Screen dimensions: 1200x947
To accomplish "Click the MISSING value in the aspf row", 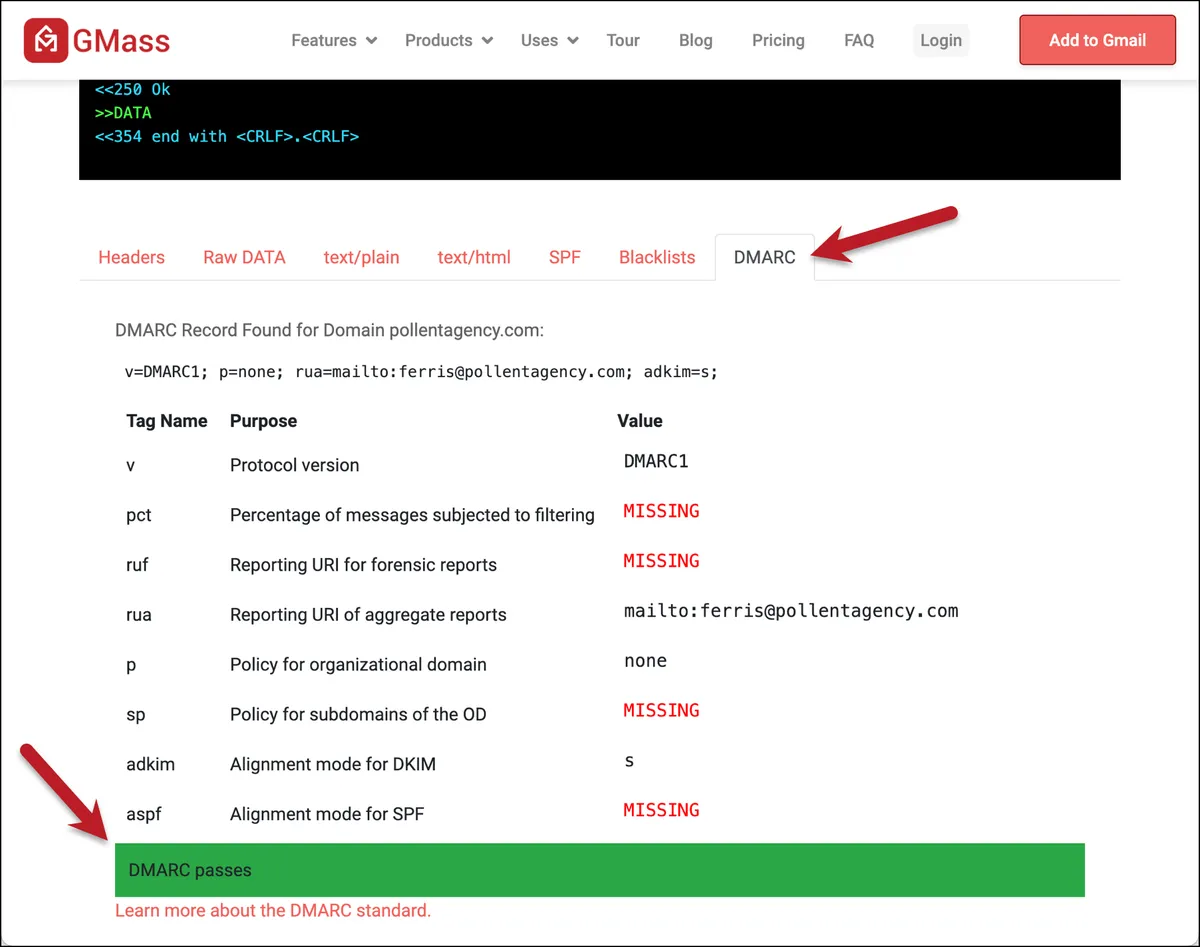I will 661,811.
